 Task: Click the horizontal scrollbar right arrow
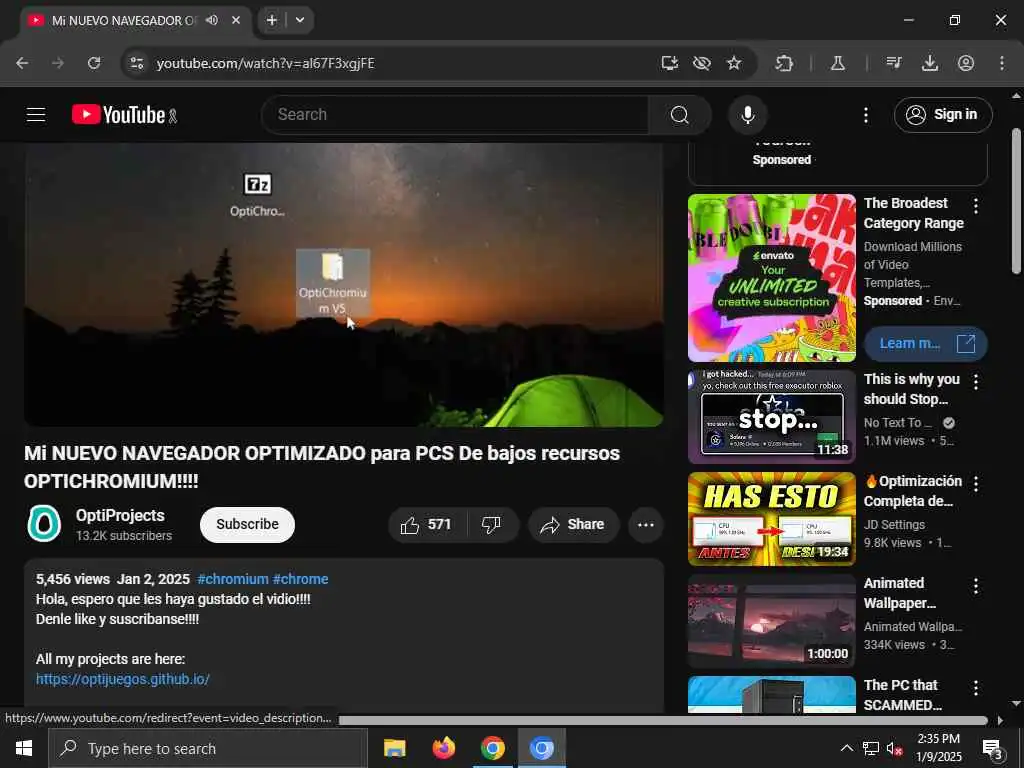(x=1000, y=720)
